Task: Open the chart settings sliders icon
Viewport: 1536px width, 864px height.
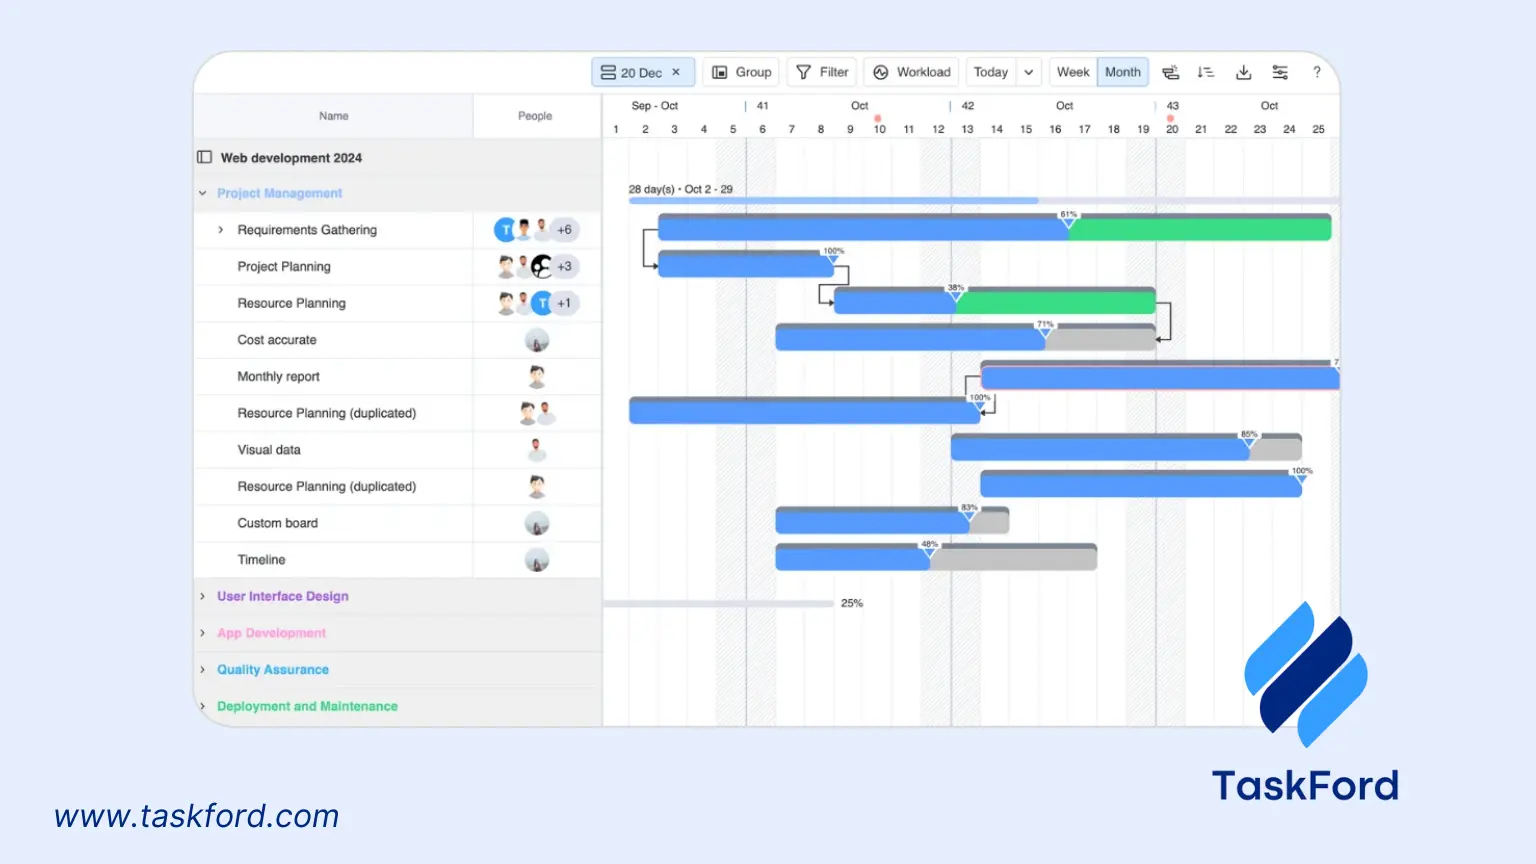Action: point(1280,72)
